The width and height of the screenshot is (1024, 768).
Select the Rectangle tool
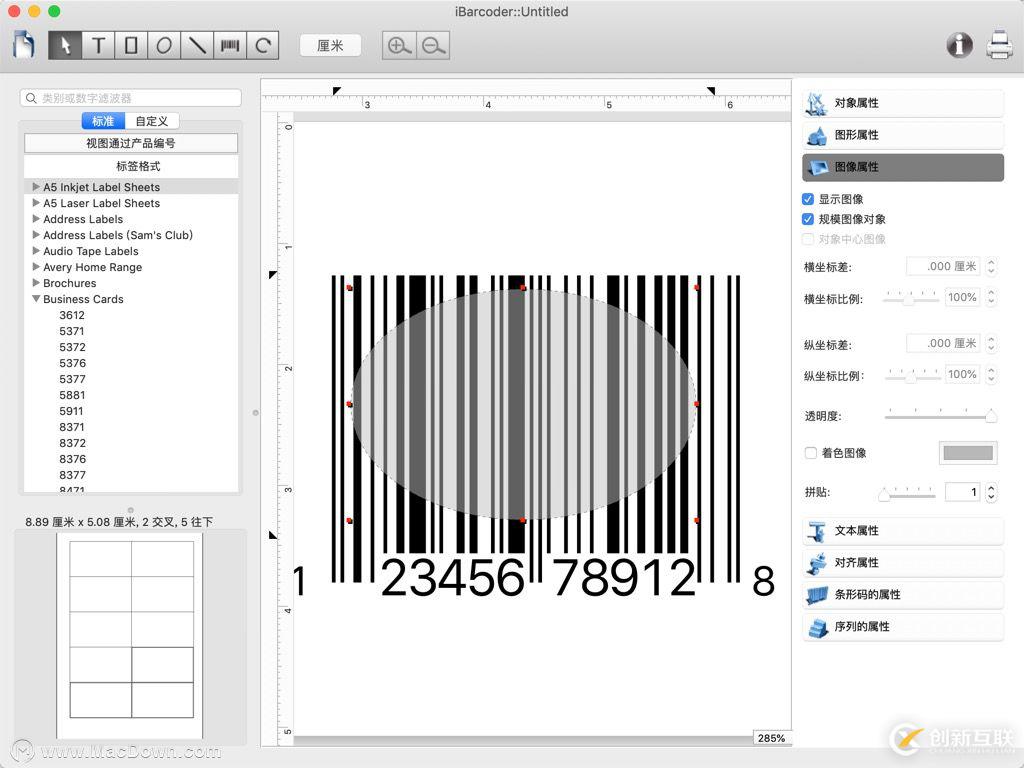pyautogui.click(x=131, y=45)
